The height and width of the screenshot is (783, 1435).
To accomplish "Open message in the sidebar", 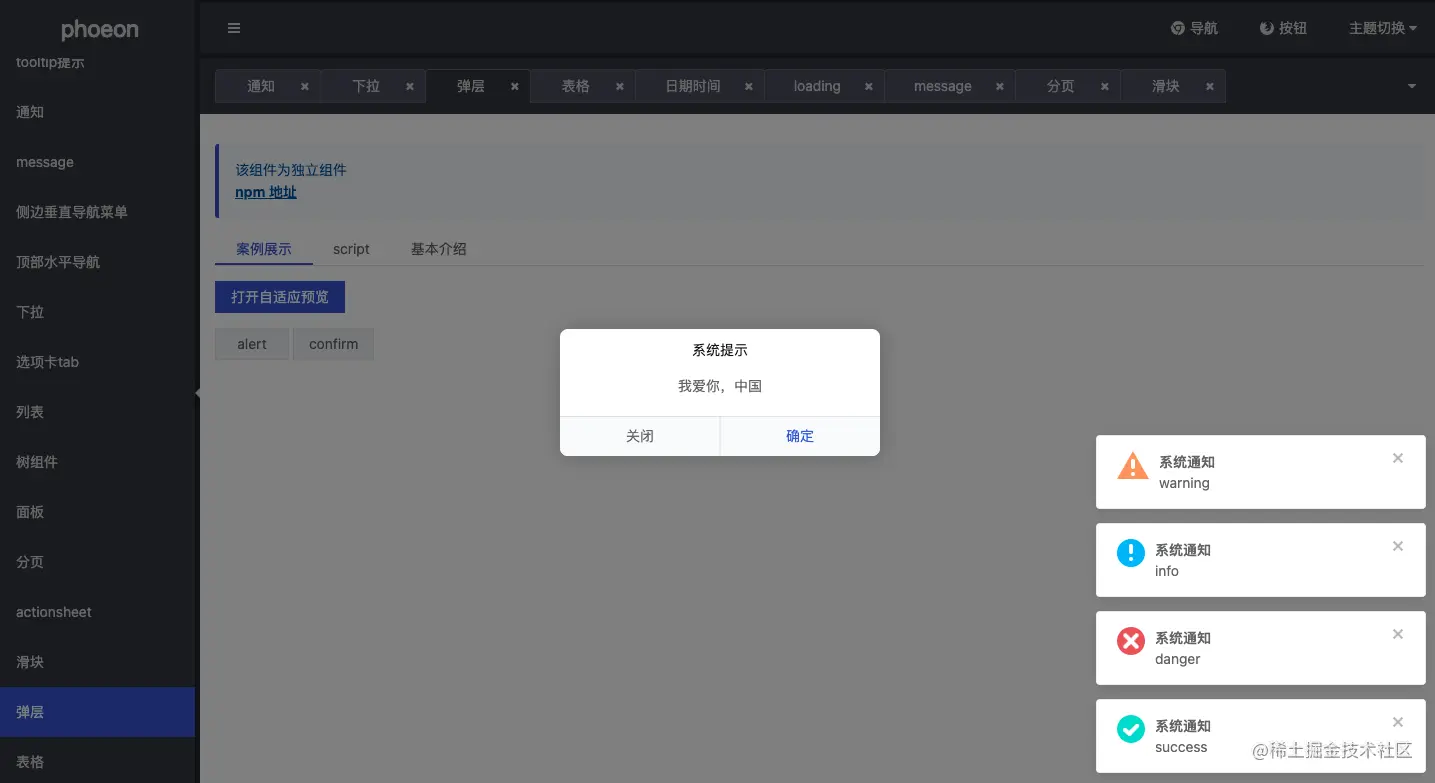I will pyautogui.click(x=97, y=162).
